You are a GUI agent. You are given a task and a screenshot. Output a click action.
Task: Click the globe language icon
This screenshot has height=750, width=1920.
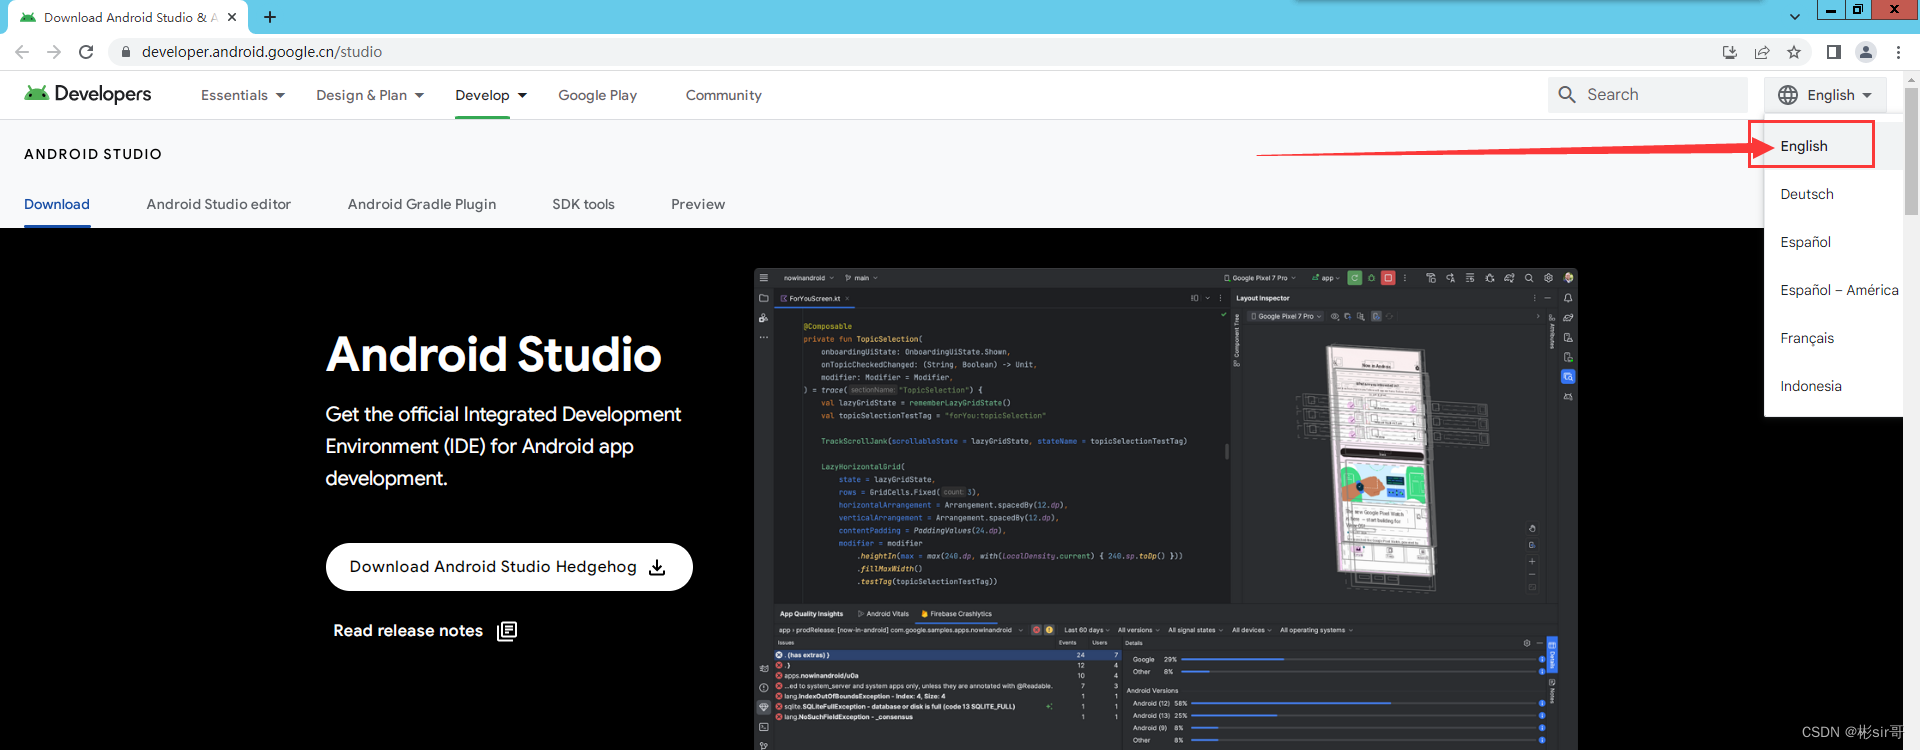point(1788,95)
